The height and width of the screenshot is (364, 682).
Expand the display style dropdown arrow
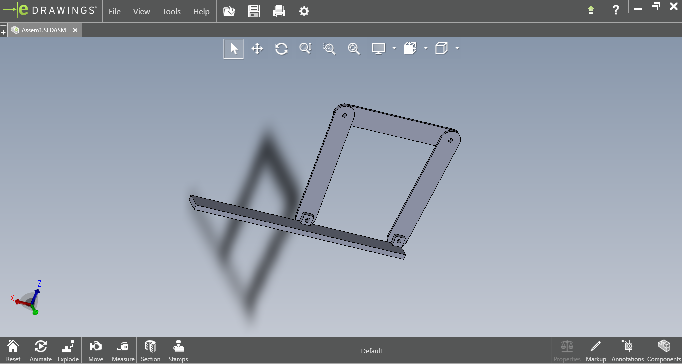pyautogui.click(x=425, y=48)
